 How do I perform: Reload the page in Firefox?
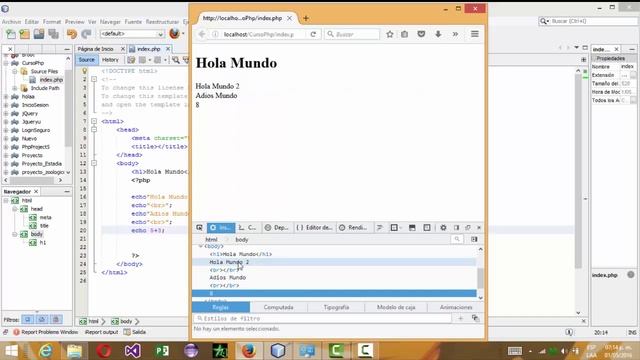(x=313, y=34)
